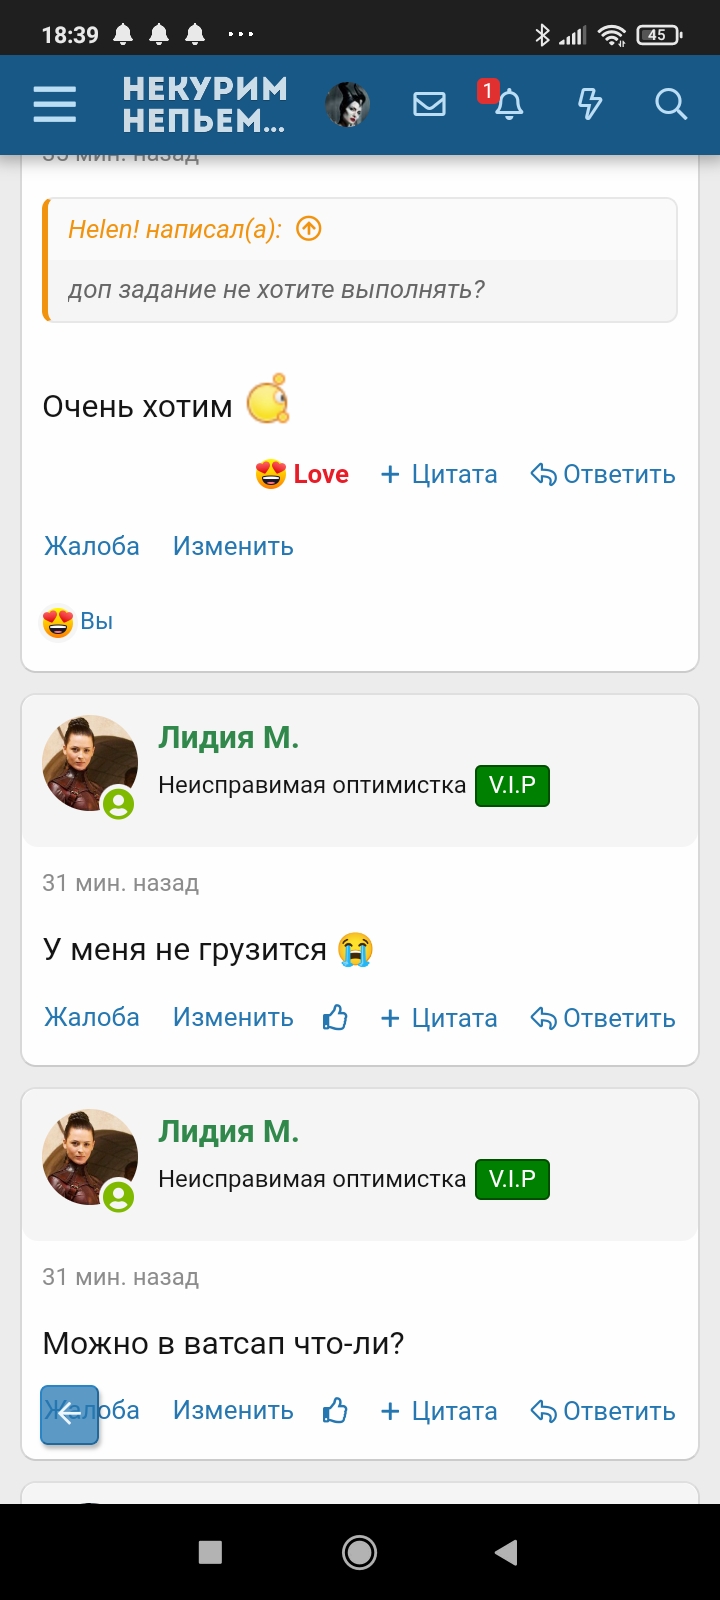
Task: Tap the blue back-arrow floating button
Action: pyautogui.click(x=69, y=1414)
